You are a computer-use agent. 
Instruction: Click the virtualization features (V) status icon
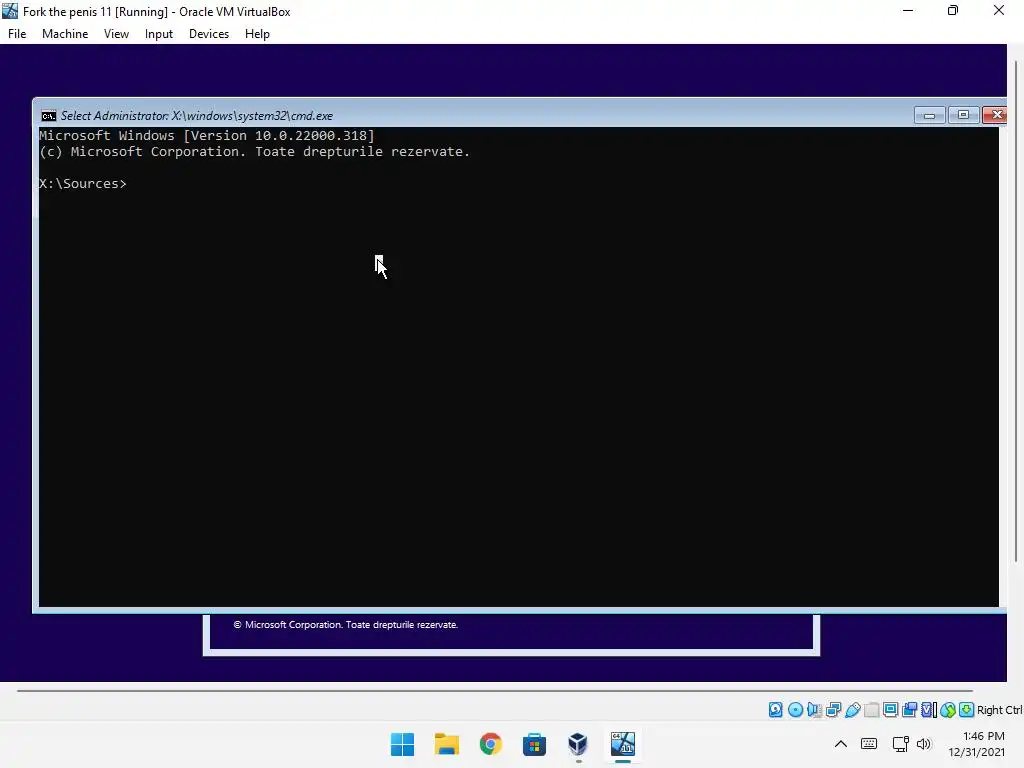coord(927,710)
